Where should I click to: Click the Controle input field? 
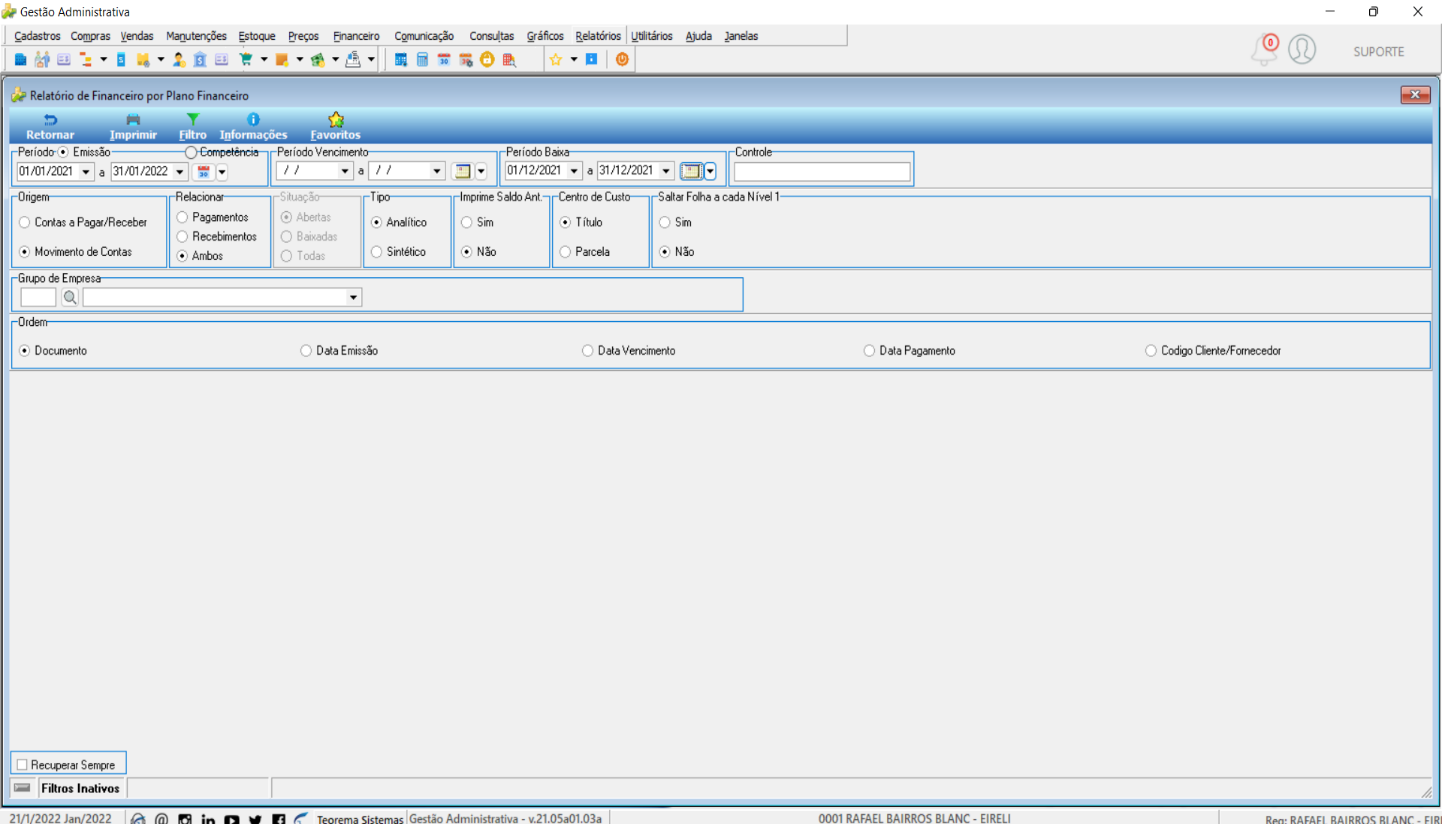coord(822,172)
